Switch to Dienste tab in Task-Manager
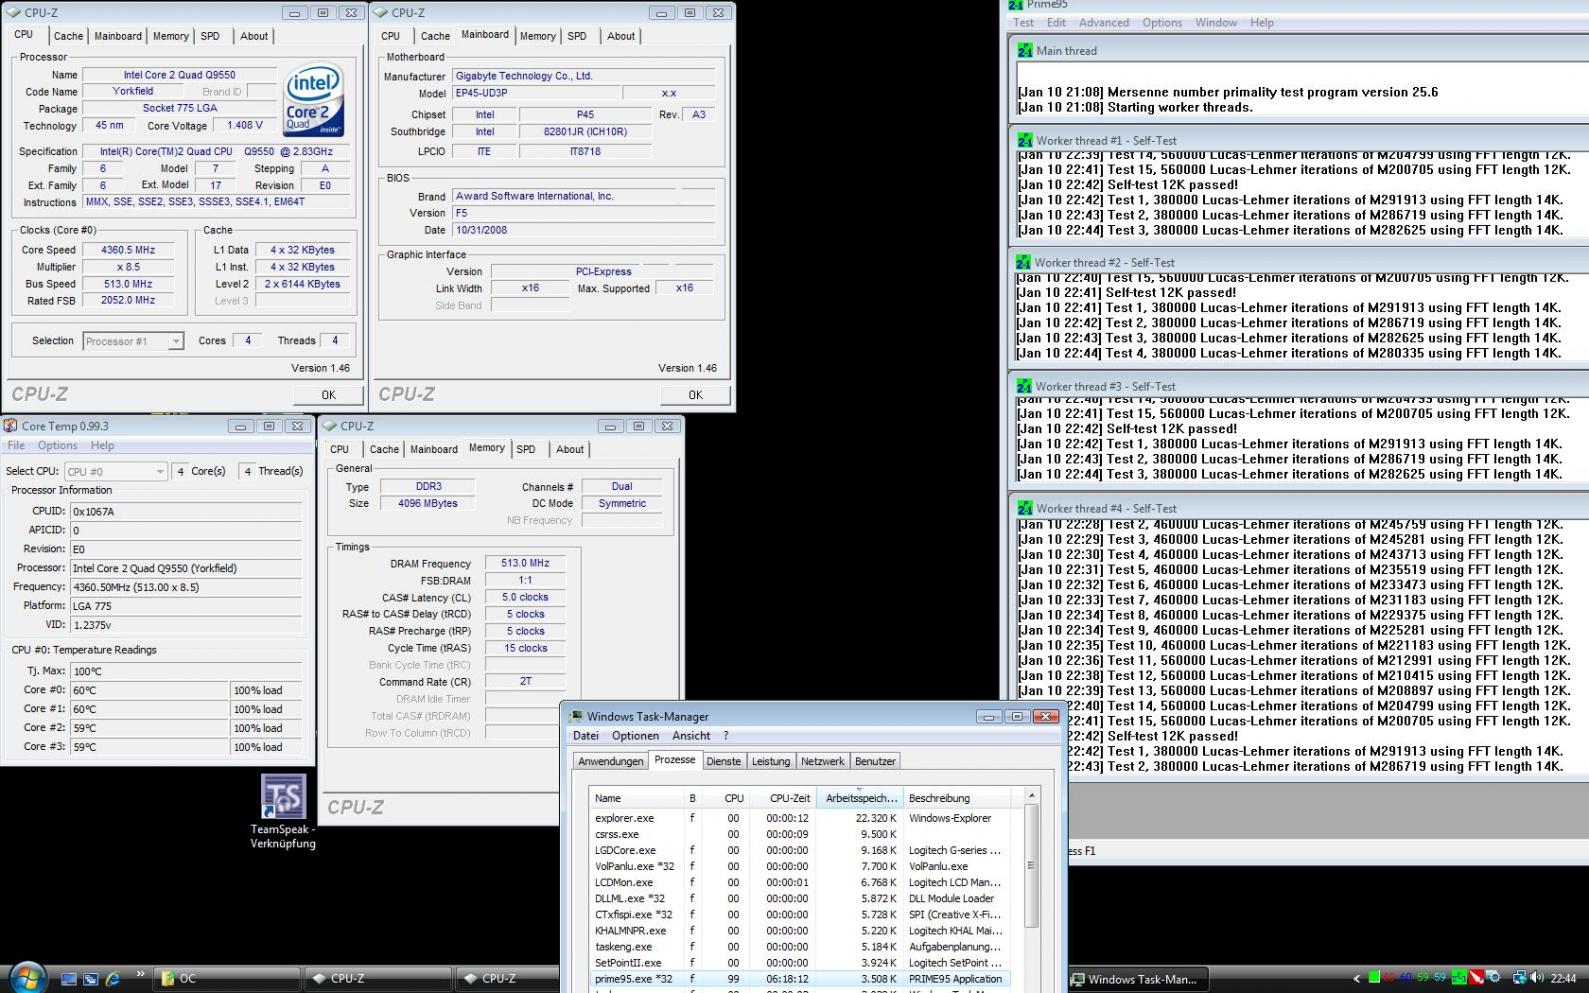This screenshot has width=1589, height=993. click(724, 761)
